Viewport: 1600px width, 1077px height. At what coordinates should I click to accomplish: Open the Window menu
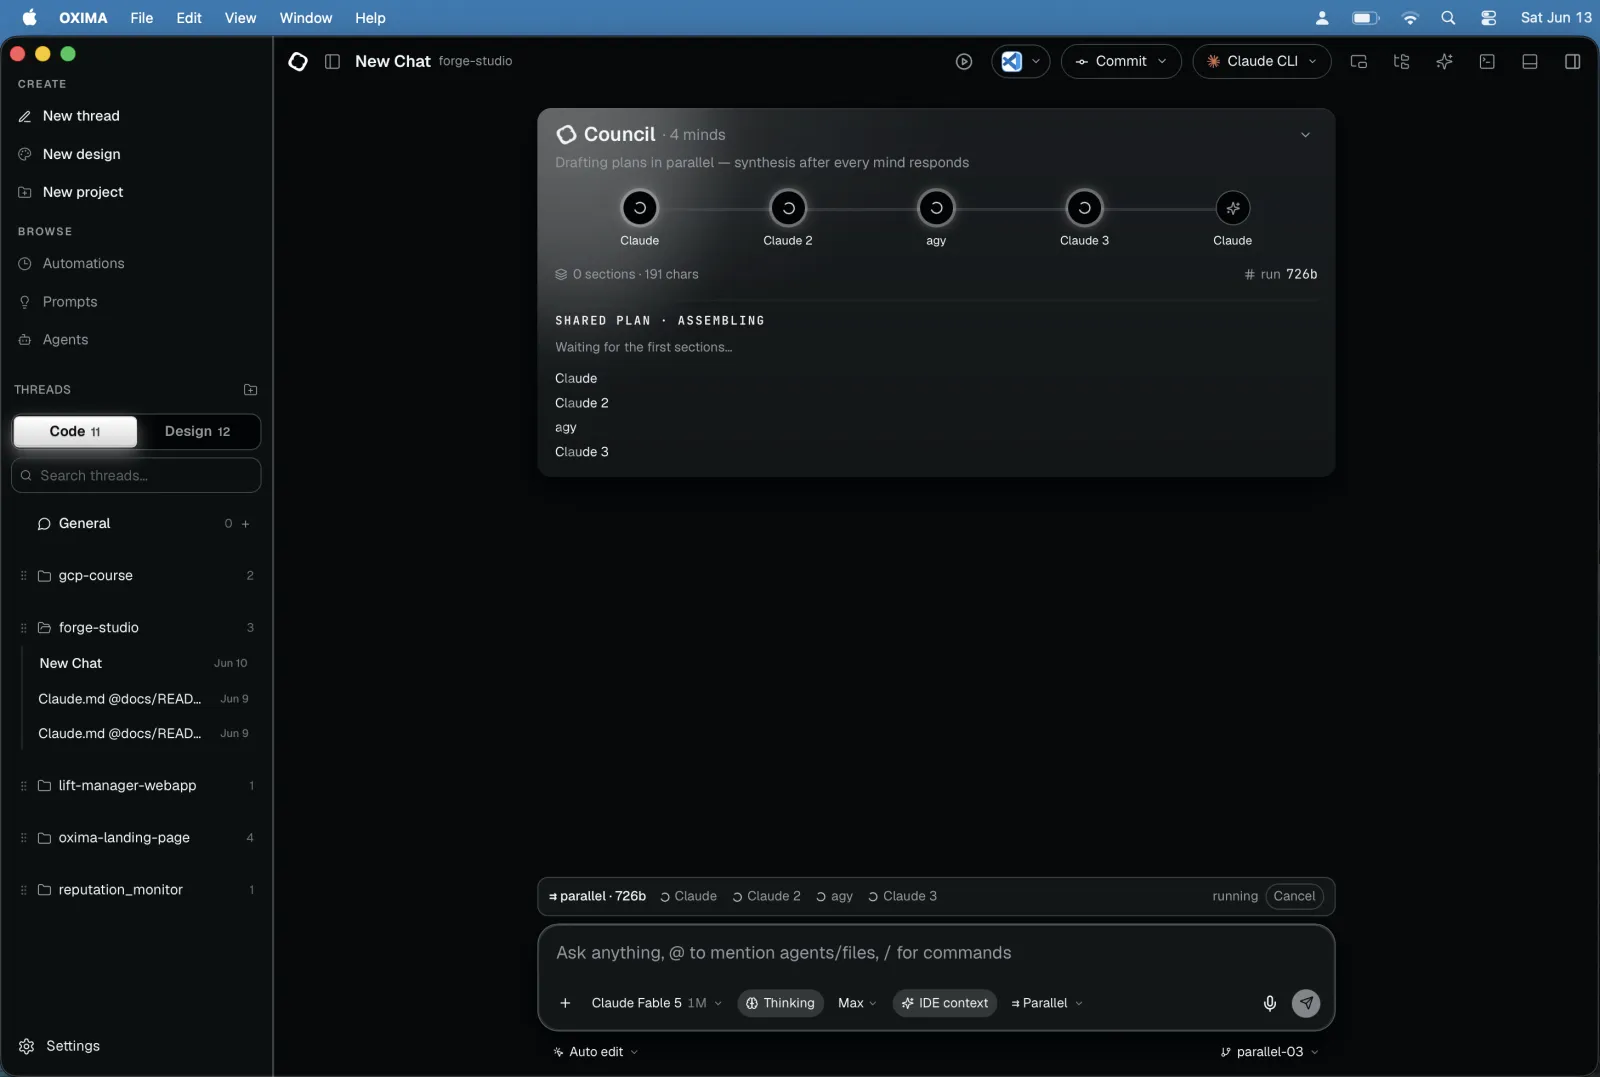(306, 18)
